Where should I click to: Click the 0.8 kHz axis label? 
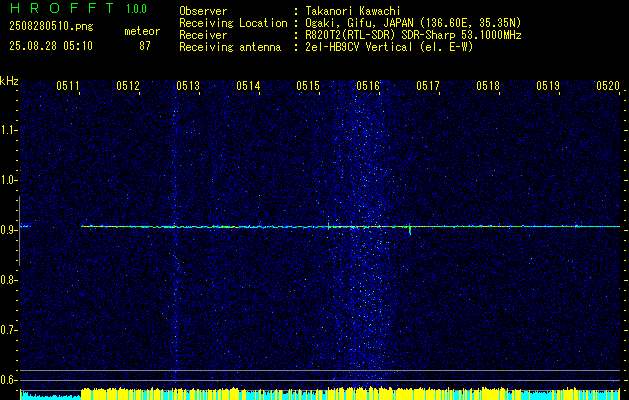coord(8,280)
